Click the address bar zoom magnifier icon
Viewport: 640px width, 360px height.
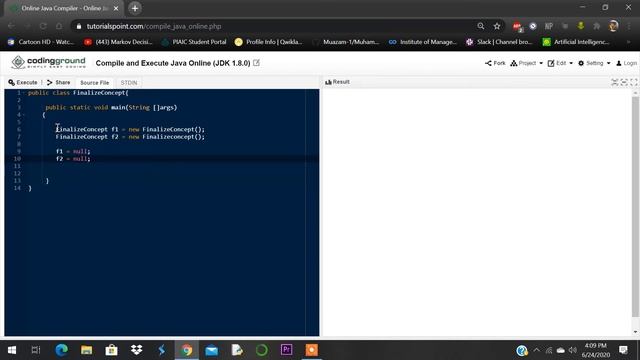point(481,26)
